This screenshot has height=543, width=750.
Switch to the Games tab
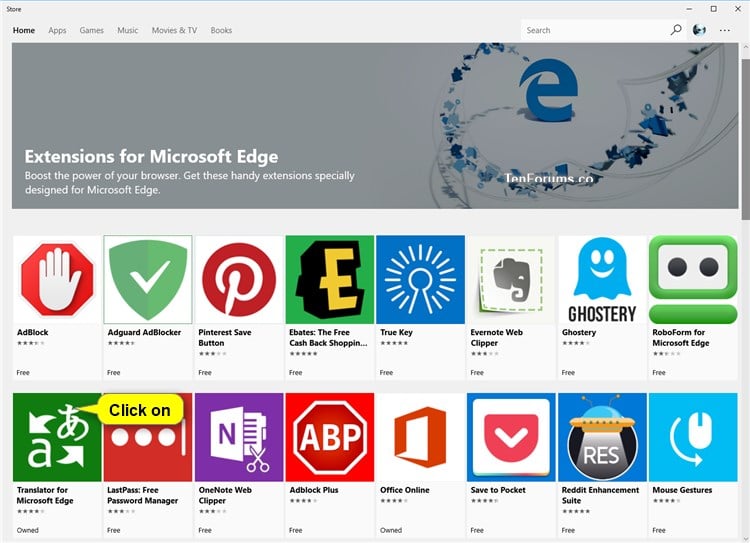tap(91, 30)
